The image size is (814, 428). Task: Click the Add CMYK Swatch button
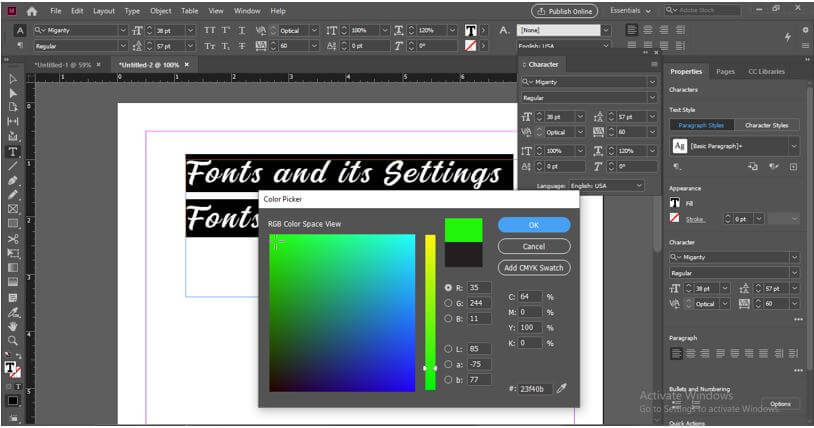click(x=533, y=268)
